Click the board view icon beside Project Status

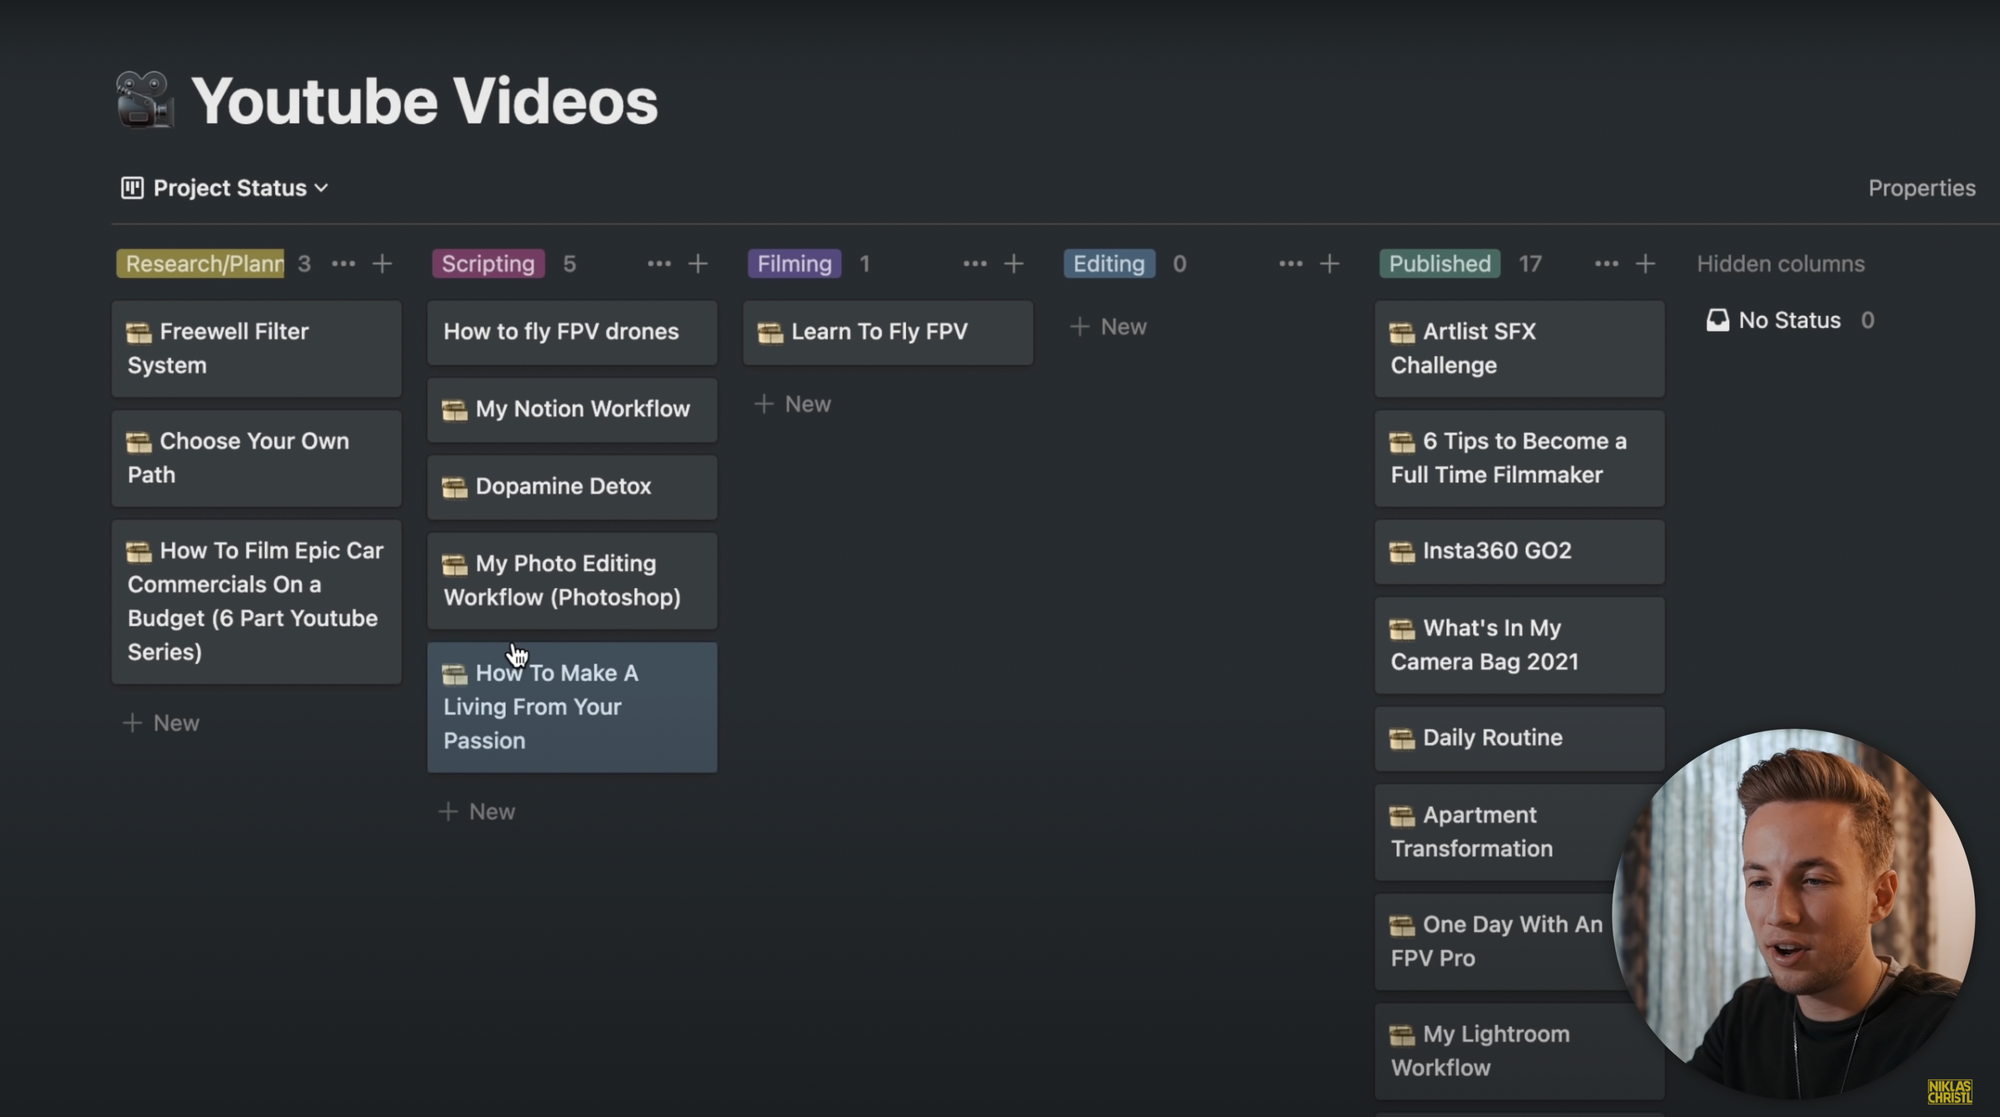[132, 188]
